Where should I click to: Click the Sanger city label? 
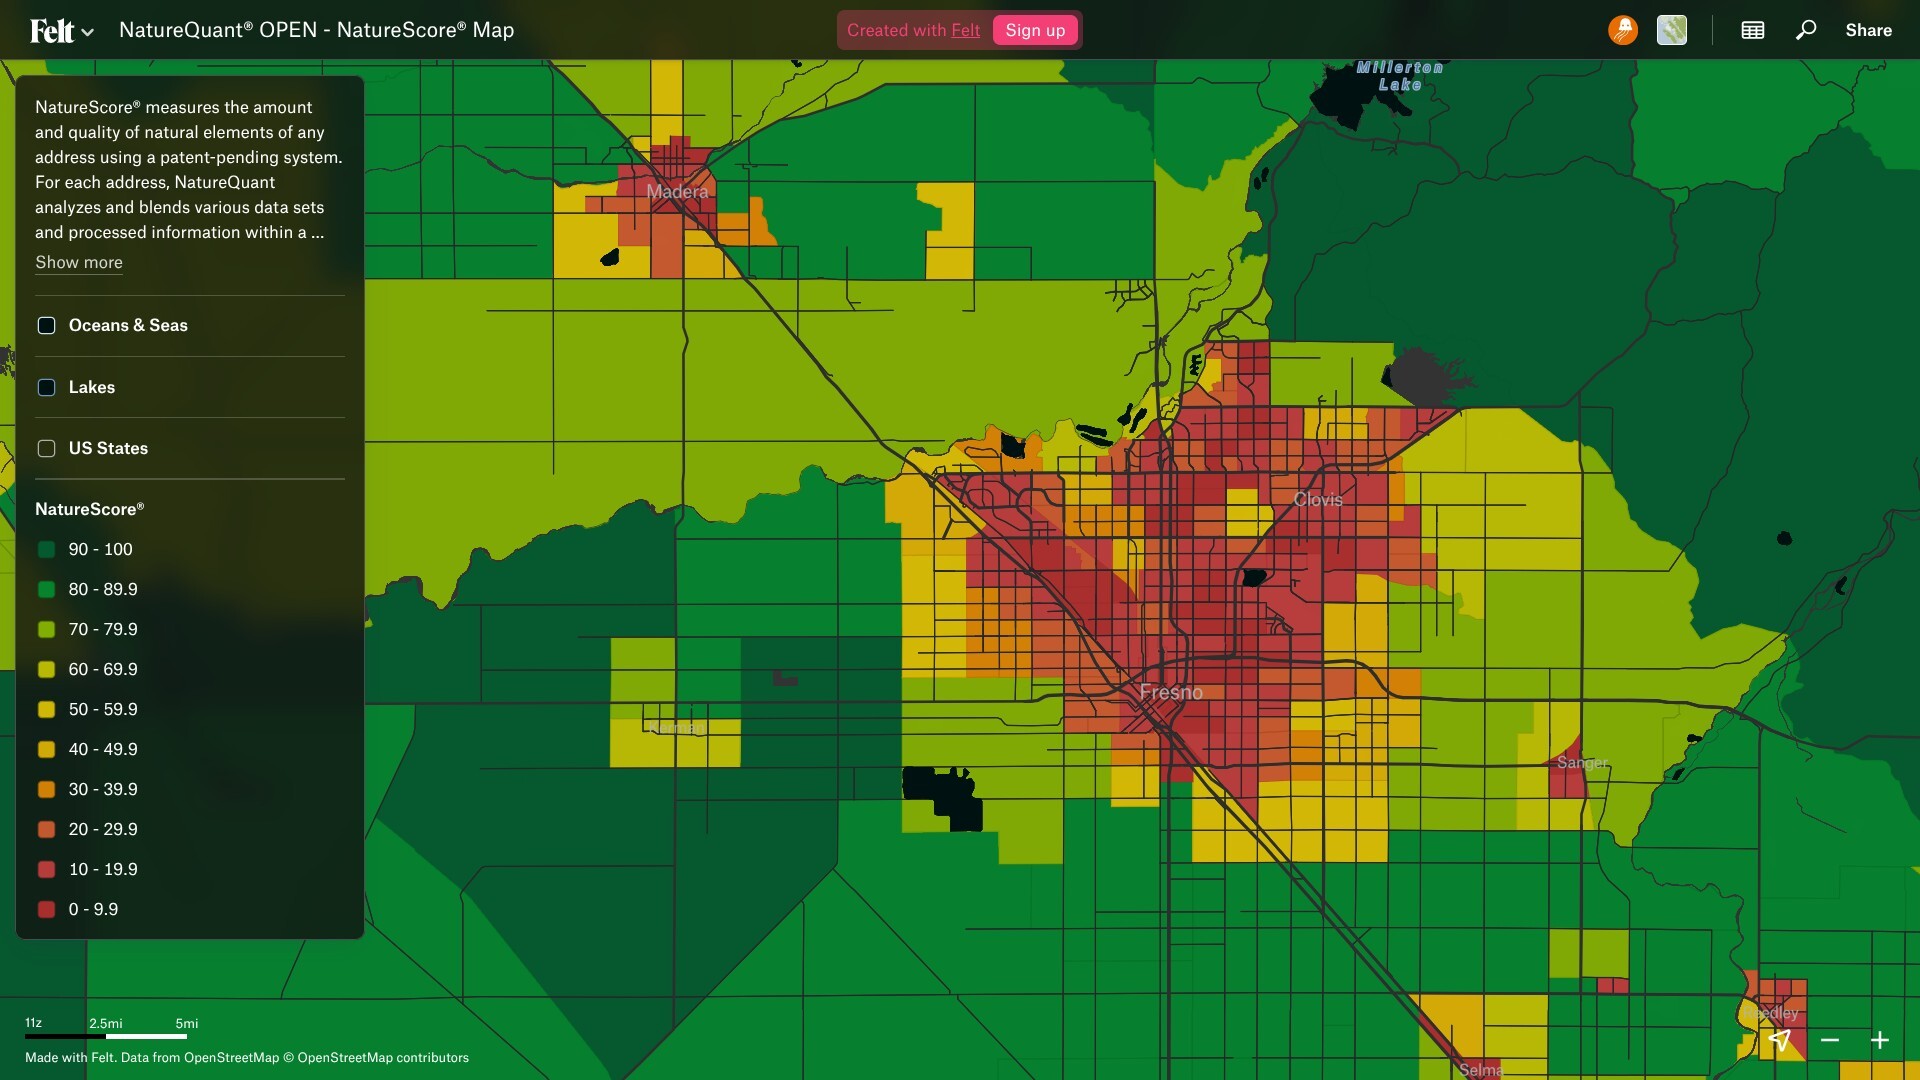point(1582,762)
